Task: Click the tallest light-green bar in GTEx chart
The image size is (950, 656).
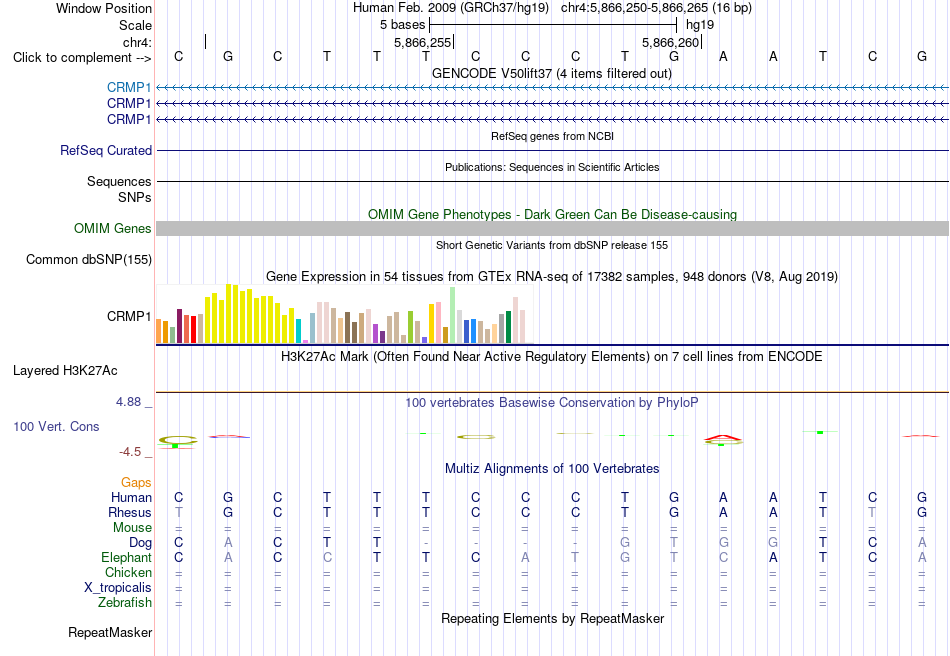Action: pyautogui.click(x=453, y=315)
